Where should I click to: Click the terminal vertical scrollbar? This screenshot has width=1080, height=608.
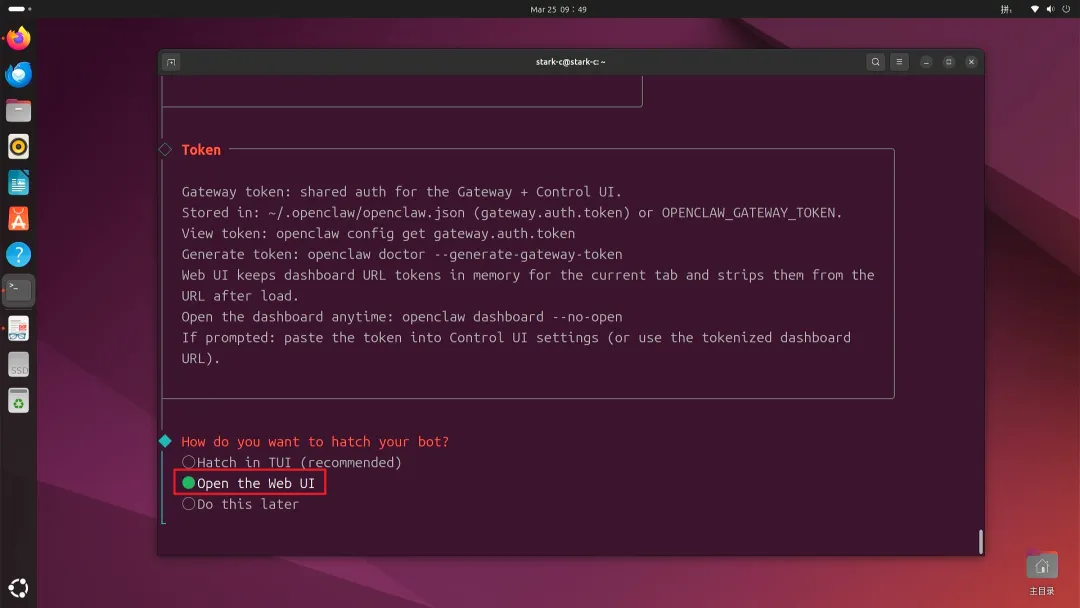pyautogui.click(x=981, y=541)
